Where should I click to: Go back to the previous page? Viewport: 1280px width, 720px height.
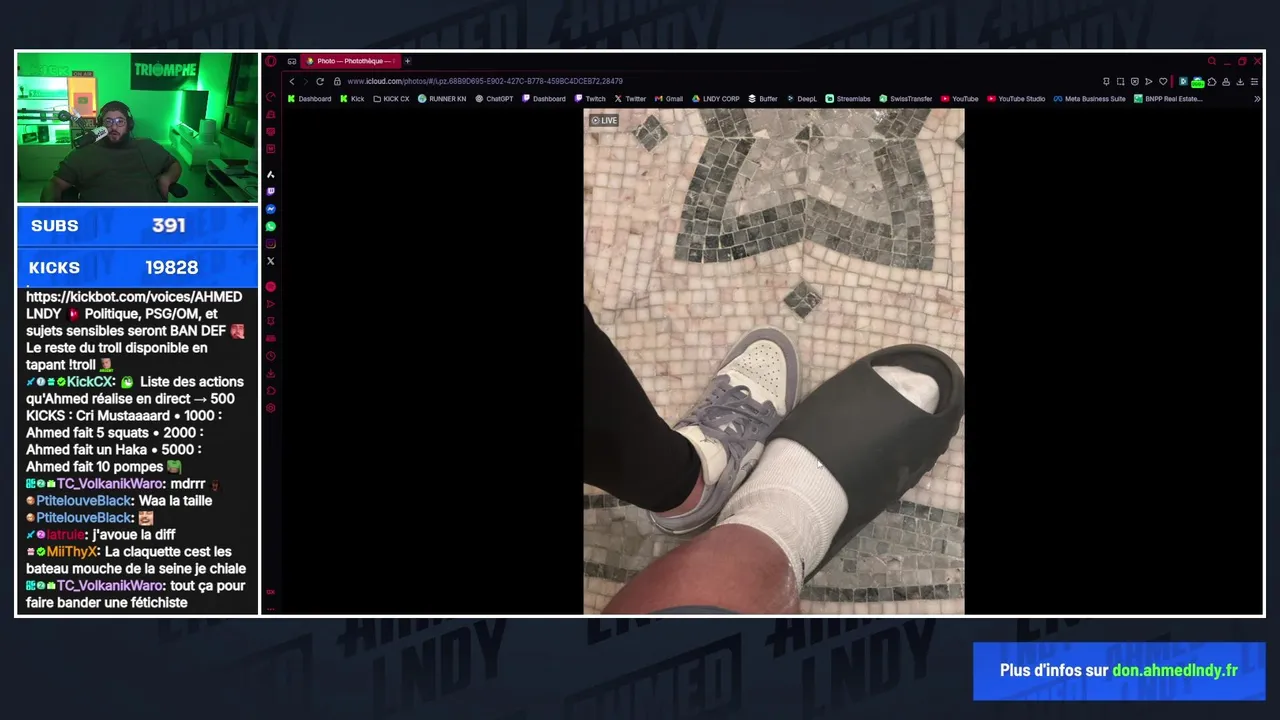292,81
